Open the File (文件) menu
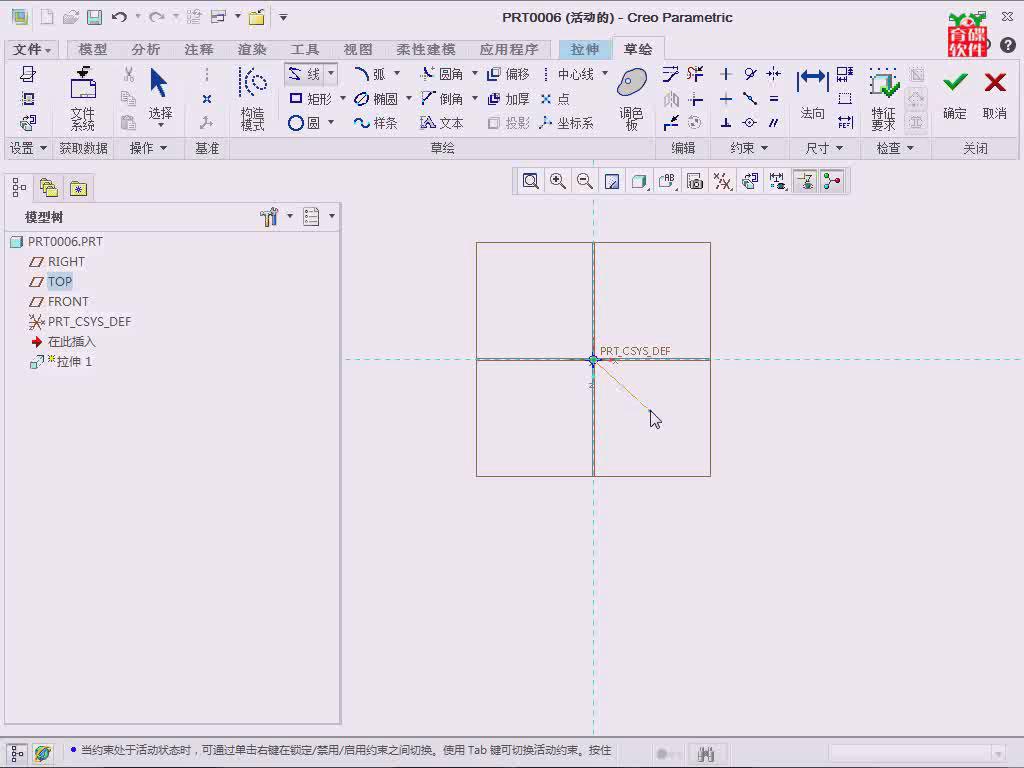The height and width of the screenshot is (768, 1024). pyautogui.click(x=32, y=49)
